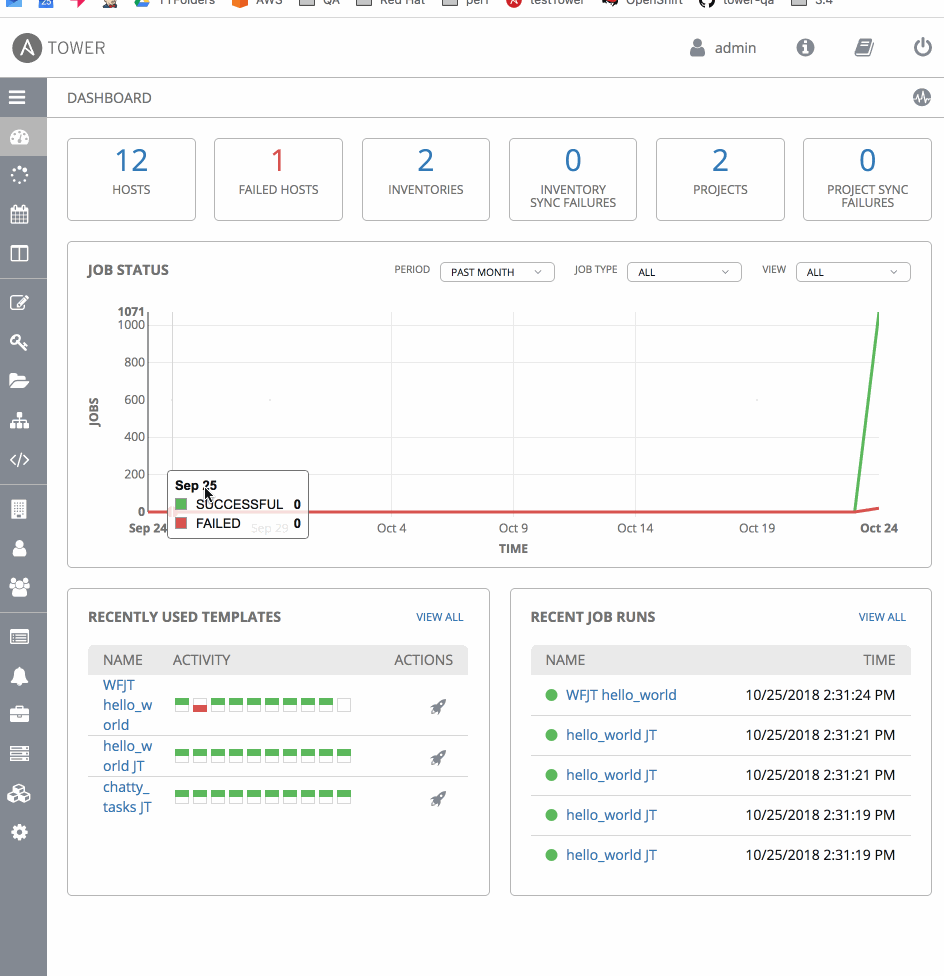Launch chatty_tasks JT with its rocket icon
The height and width of the screenshot is (976, 944).
click(x=437, y=799)
